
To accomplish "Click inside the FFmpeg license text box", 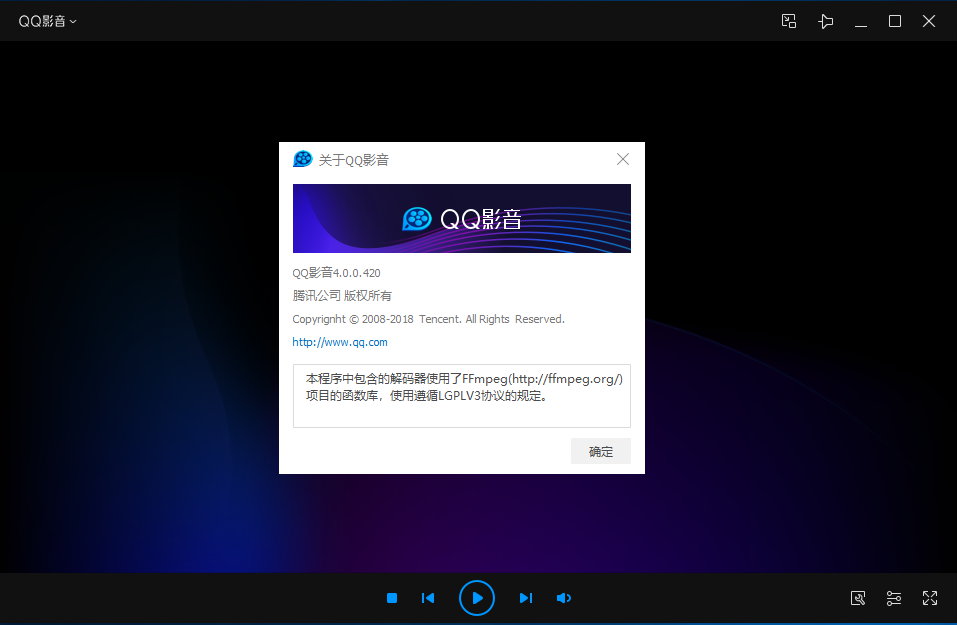I will 461,396.
